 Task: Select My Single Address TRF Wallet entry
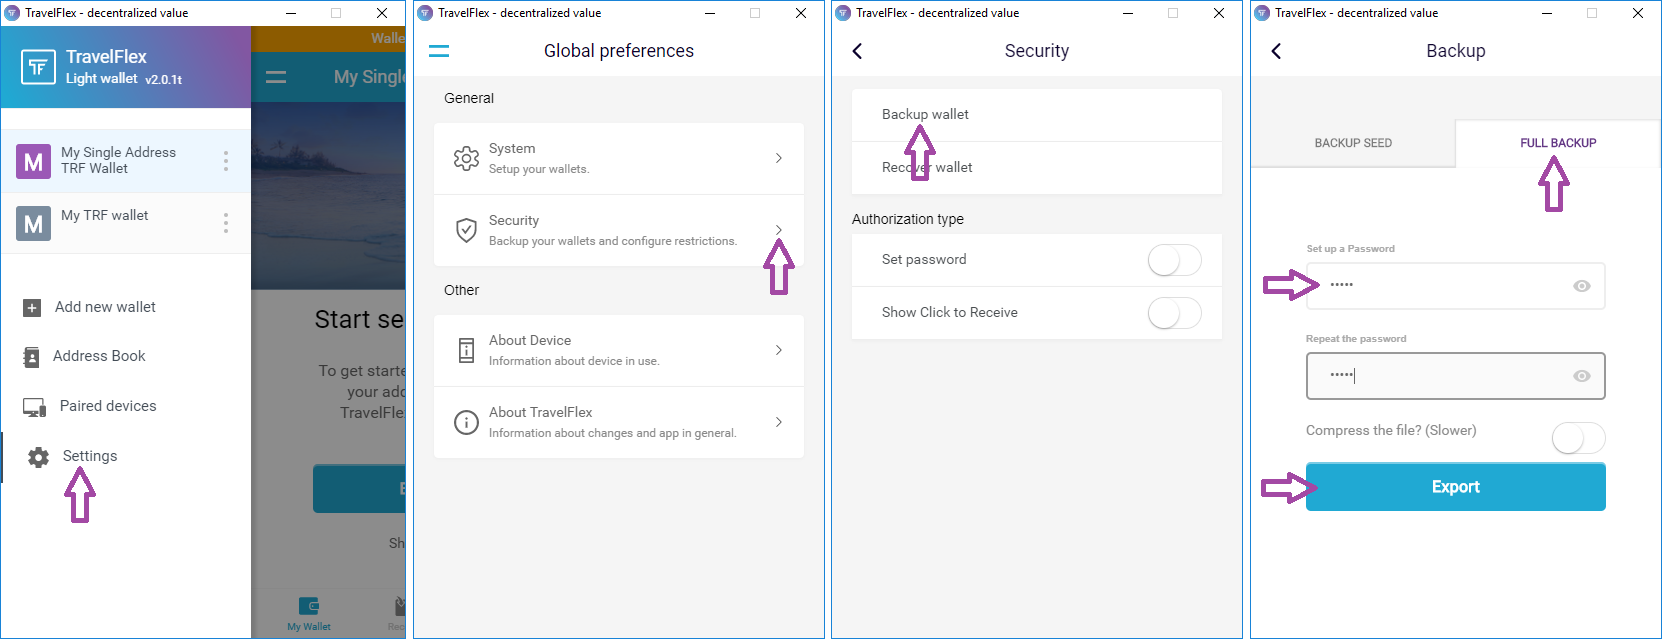point(126,161)
